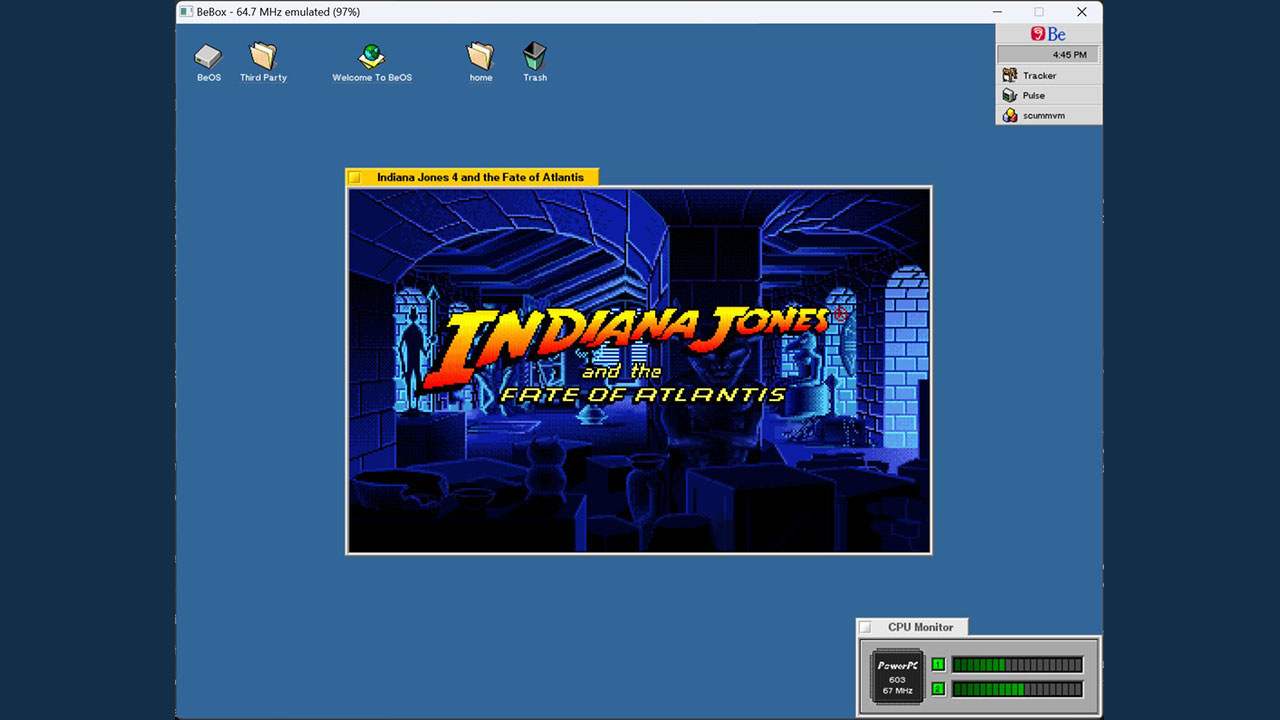Screen dimensions: 1280x720
Task: Click the CPU 1 activity bar
Action: tap(1017, 665)
